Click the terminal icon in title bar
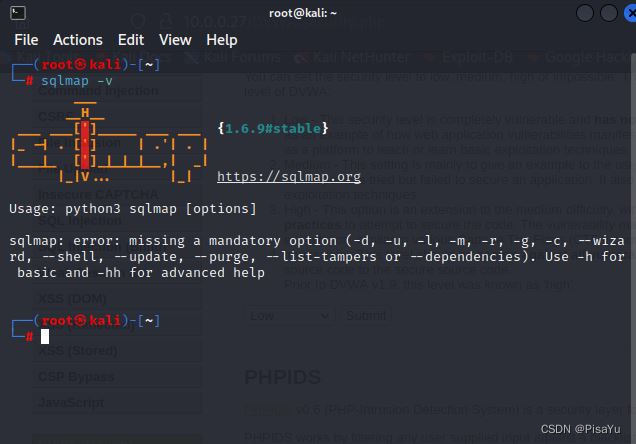The height and width of the screenshot is (444, 636). (x=18, y=13)
